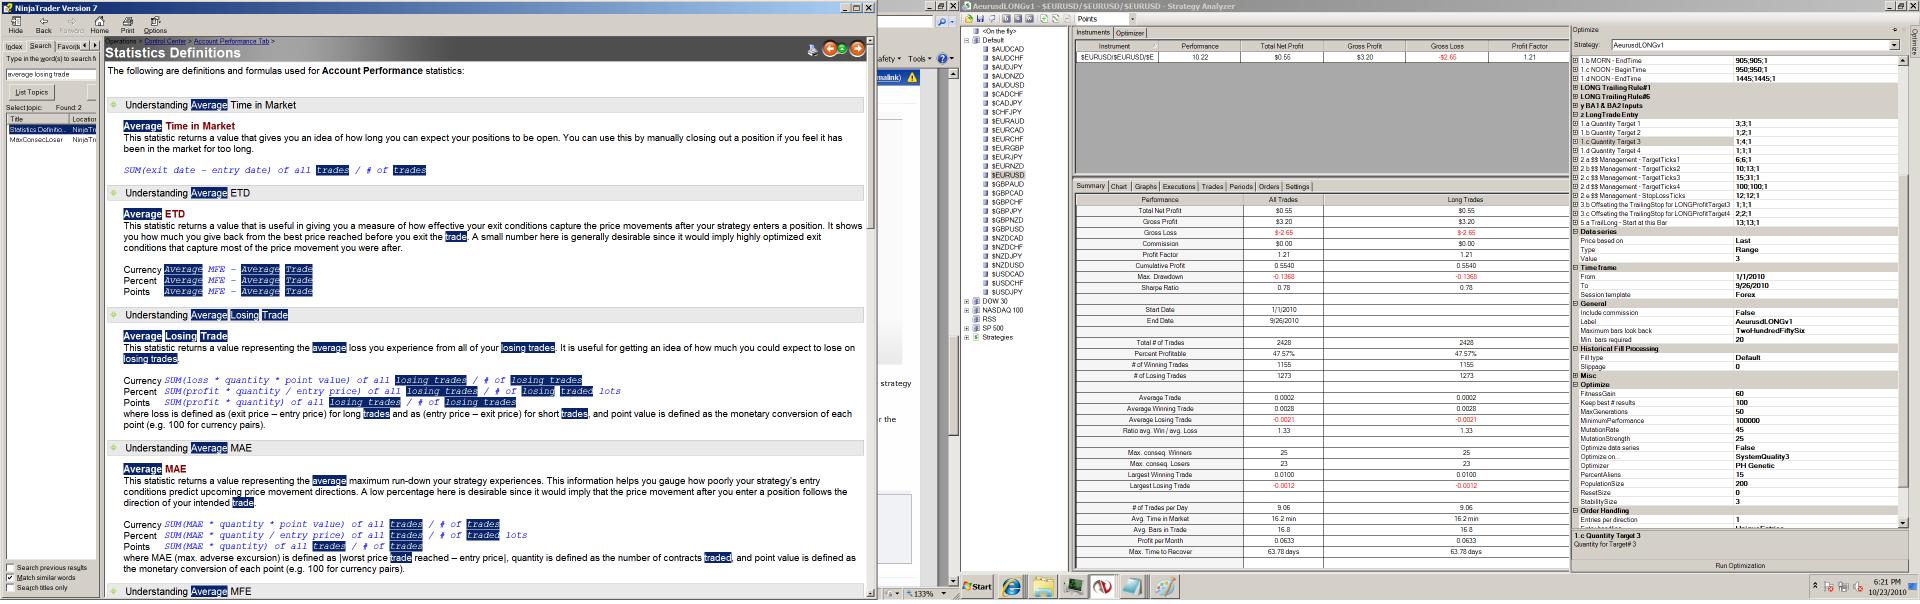Open Windows Explorer folder on taskbar
The width and height of the screenshot is (1920, 604).
tap(1043, 587)
